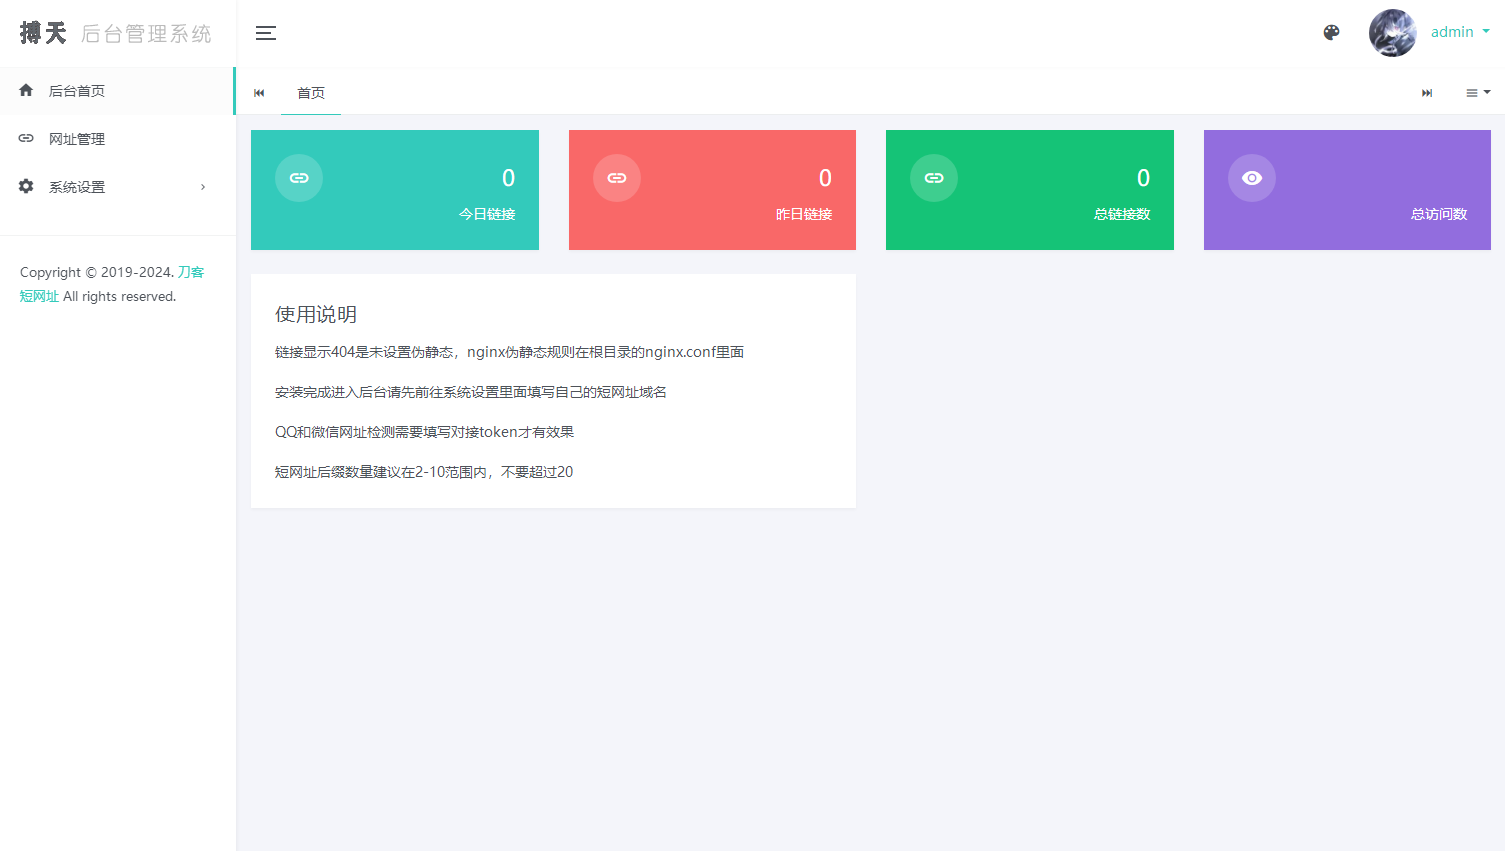Select 网址管理 in the sidebar menu
Image resolution: width=1505 pixels, height=851 pixels.
(x=77, y=138)
